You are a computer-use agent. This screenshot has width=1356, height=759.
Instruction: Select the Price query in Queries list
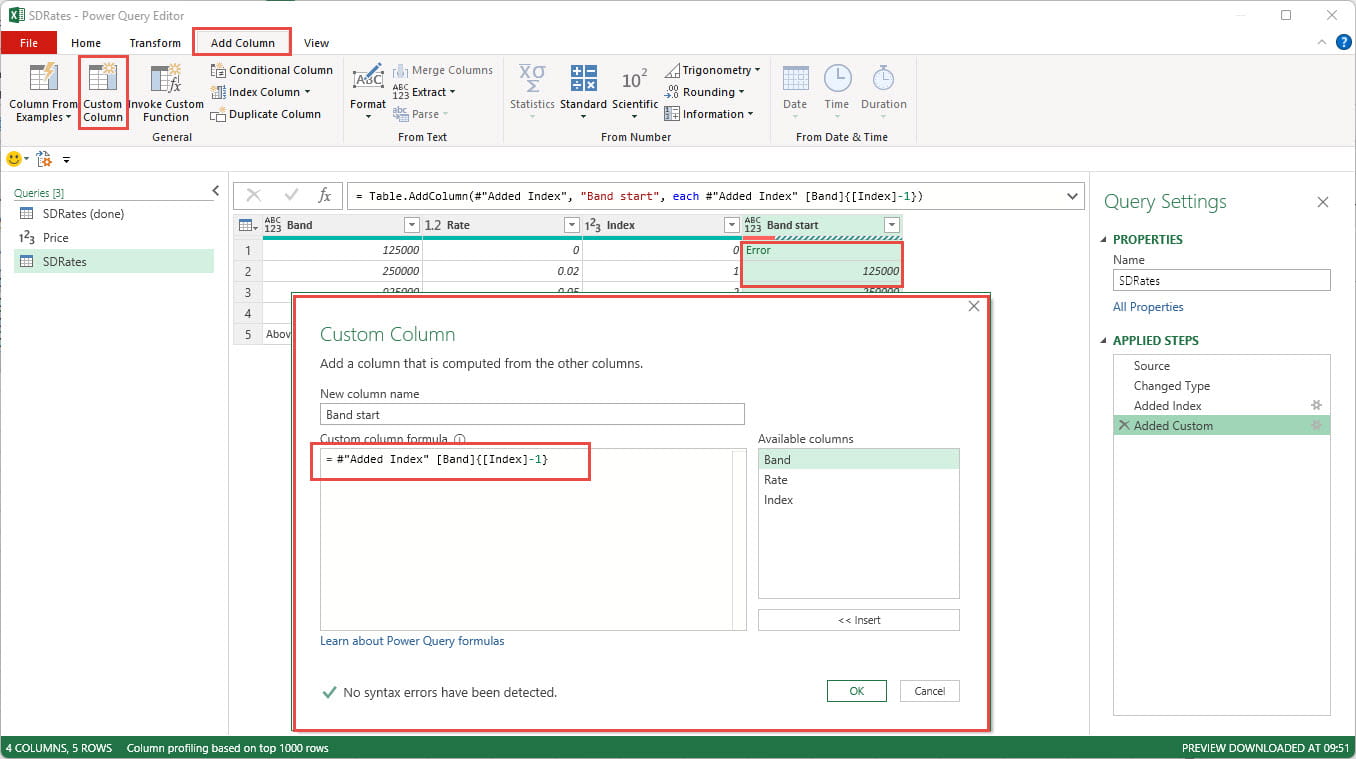coord(56,238)
